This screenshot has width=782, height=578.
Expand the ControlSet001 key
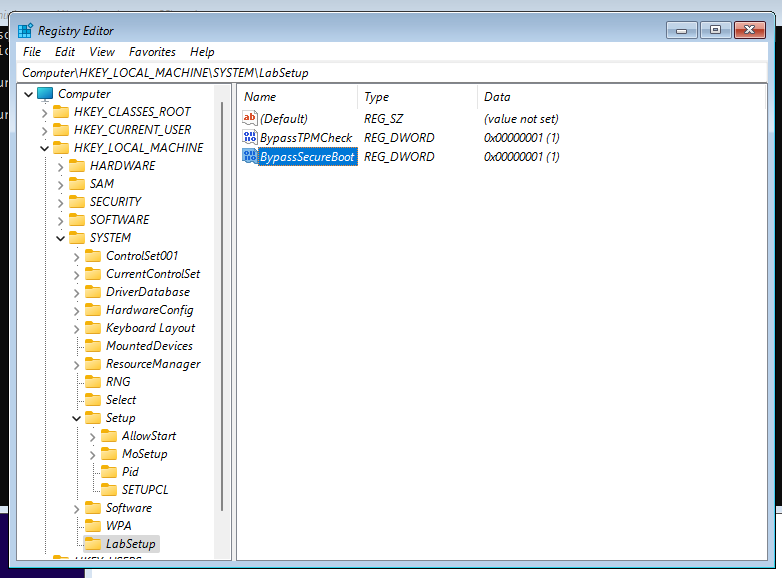[x=76, y=257]
